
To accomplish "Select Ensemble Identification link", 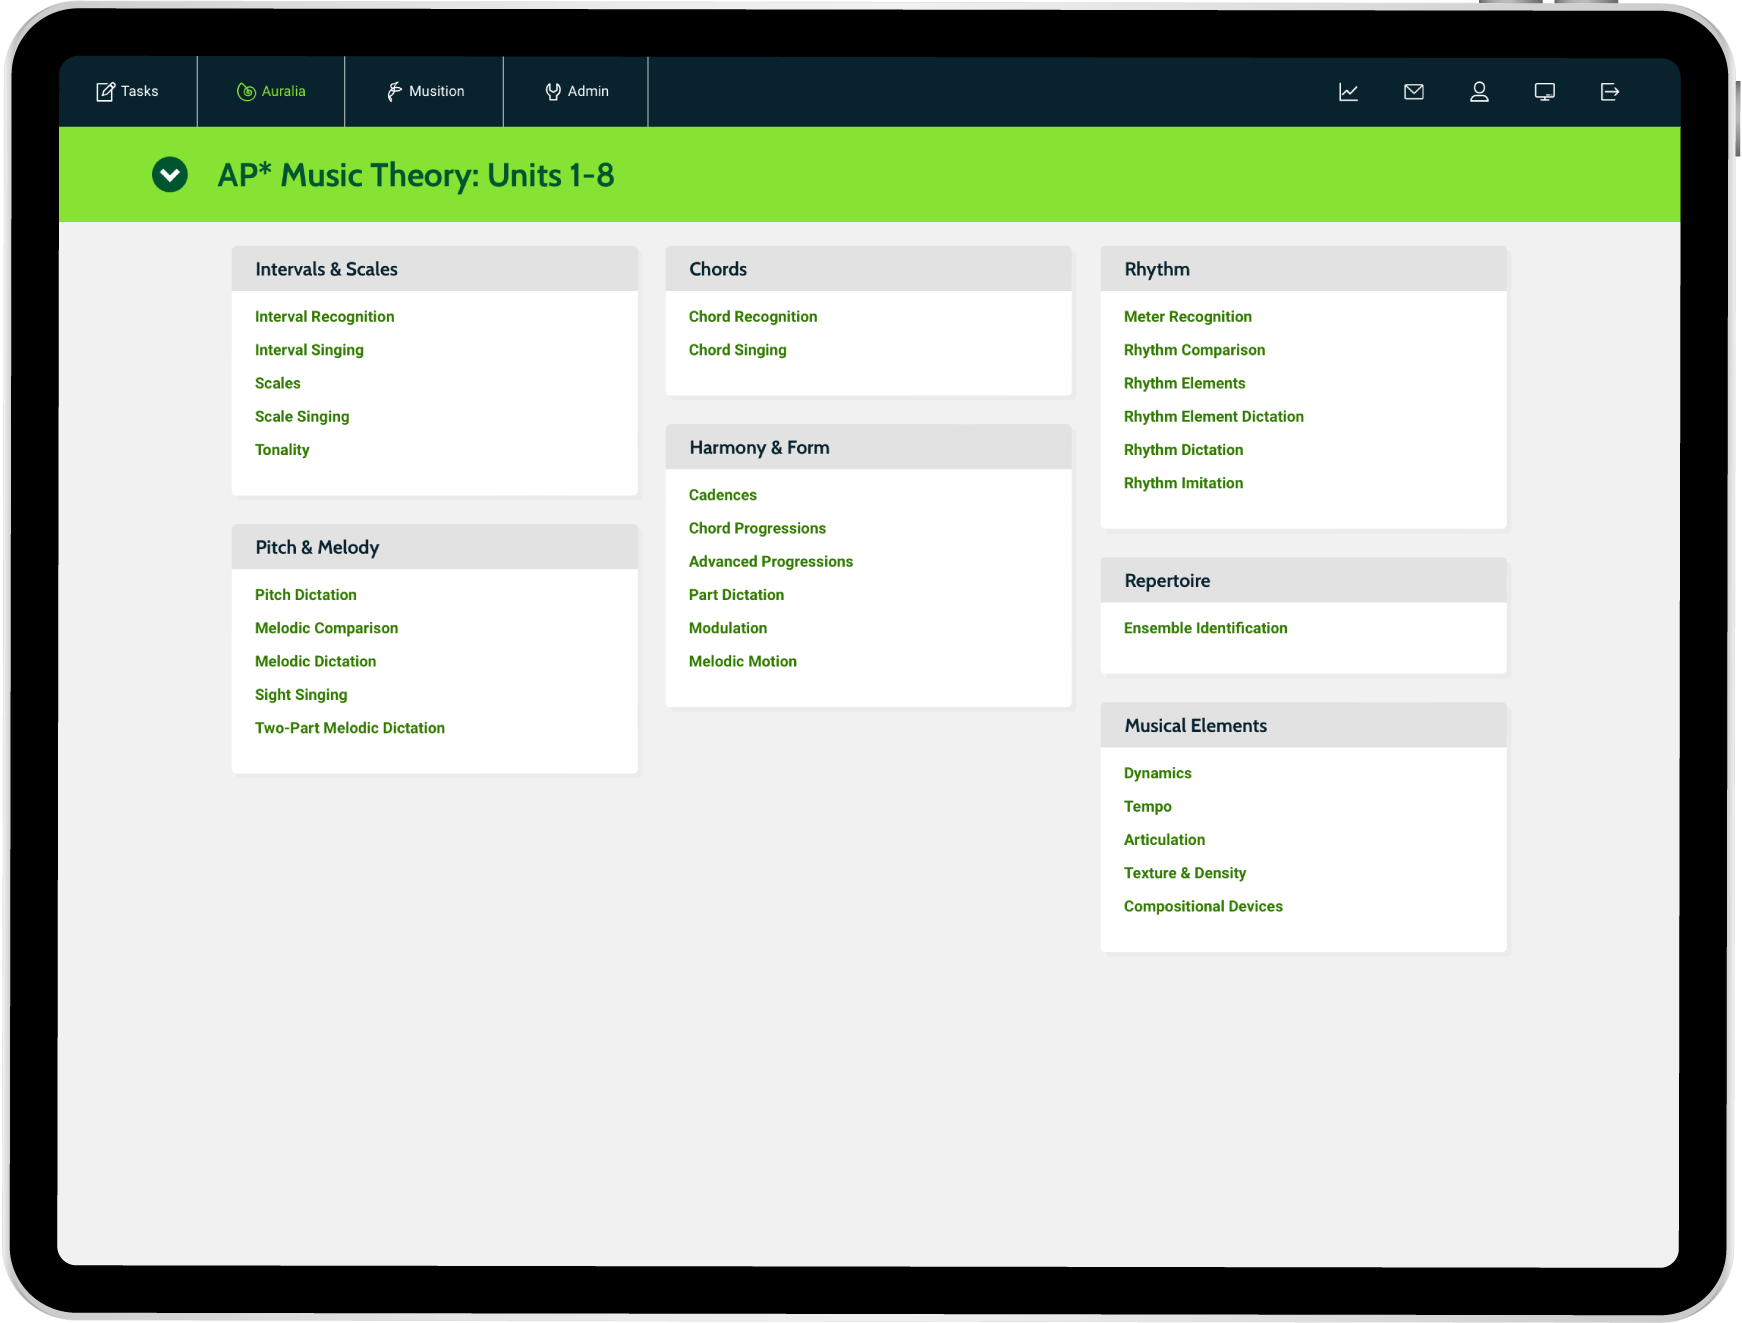I will 1205,628.
